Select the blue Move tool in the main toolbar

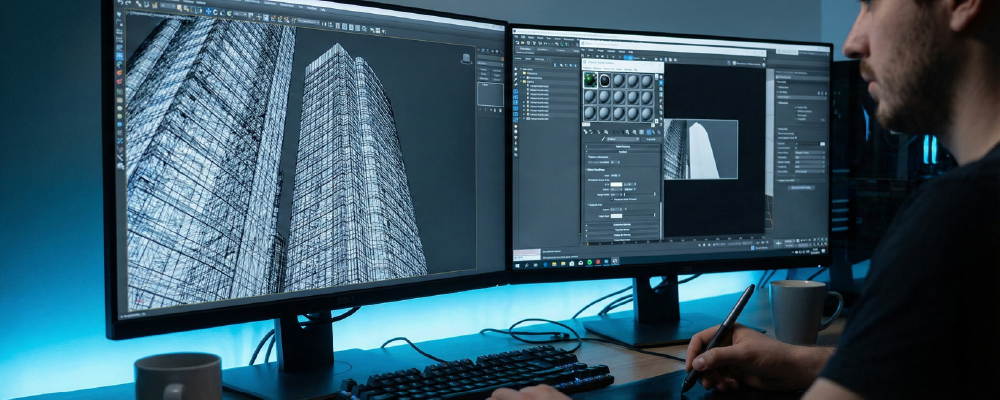[209, 11]
